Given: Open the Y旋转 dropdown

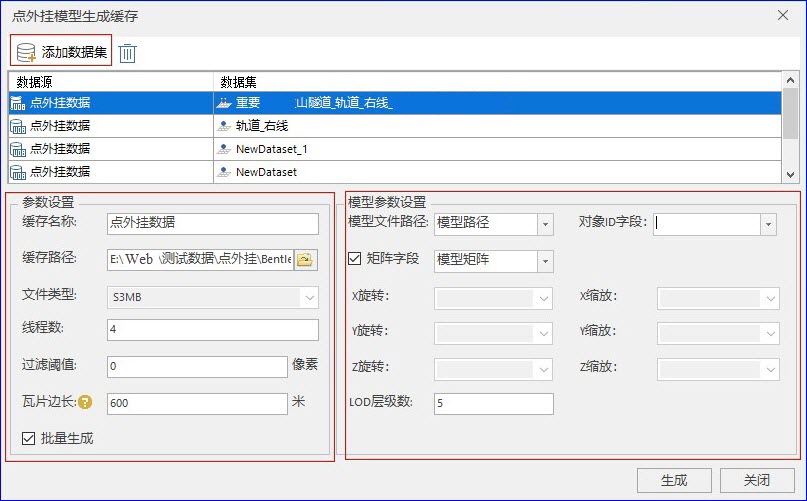Looking at the screenshot, I should click(543, 334).
